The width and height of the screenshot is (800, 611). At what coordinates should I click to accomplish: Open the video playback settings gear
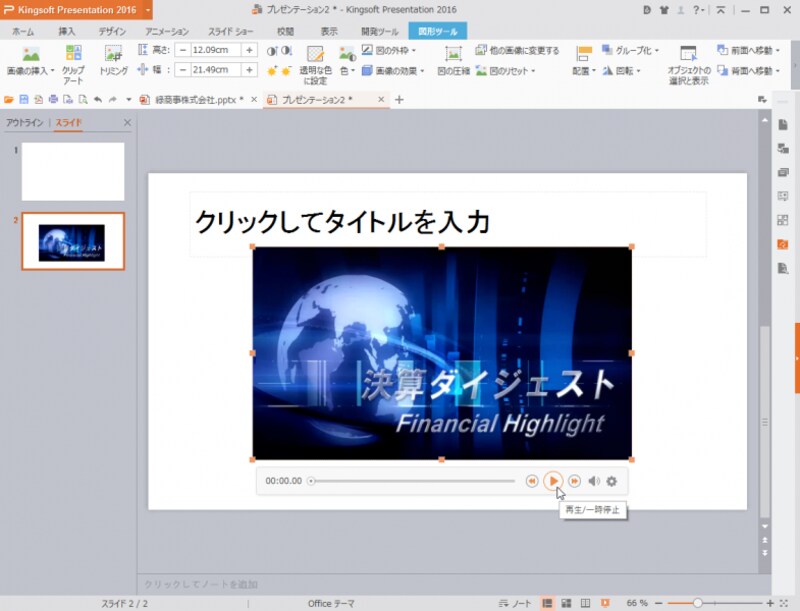610,480
